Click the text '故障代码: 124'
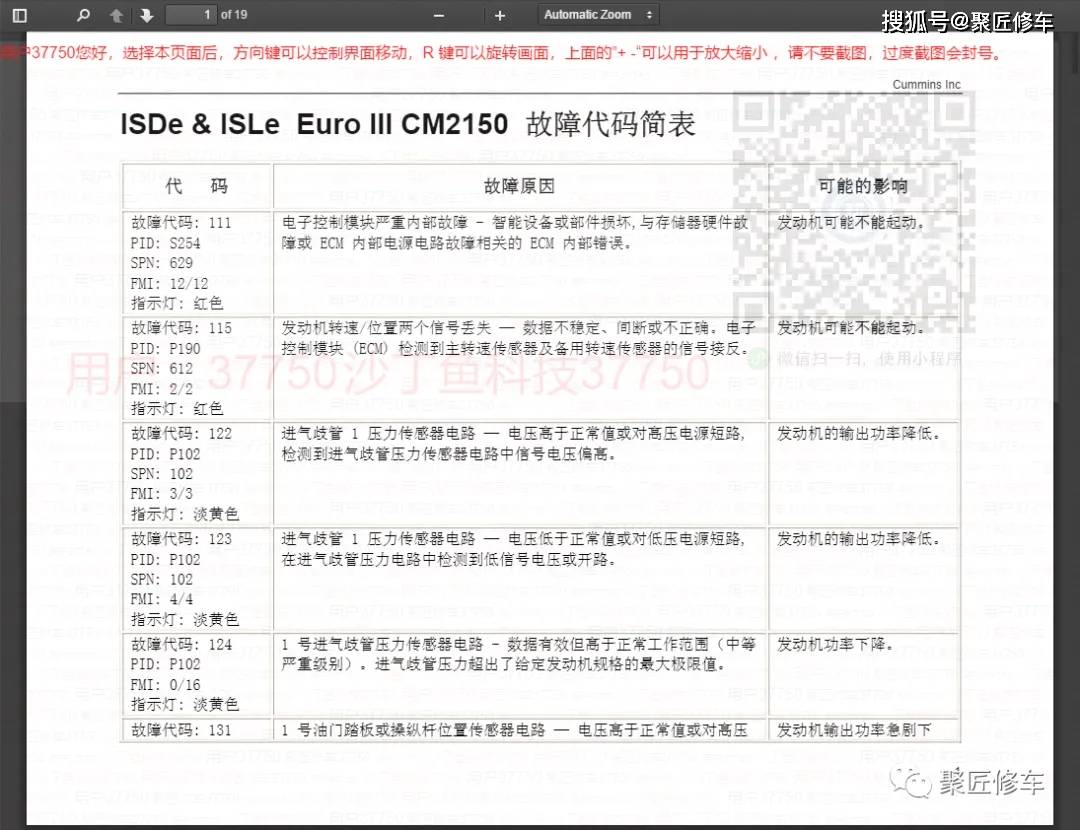Viewport: 1080px width, 830px height. (181, 644)
